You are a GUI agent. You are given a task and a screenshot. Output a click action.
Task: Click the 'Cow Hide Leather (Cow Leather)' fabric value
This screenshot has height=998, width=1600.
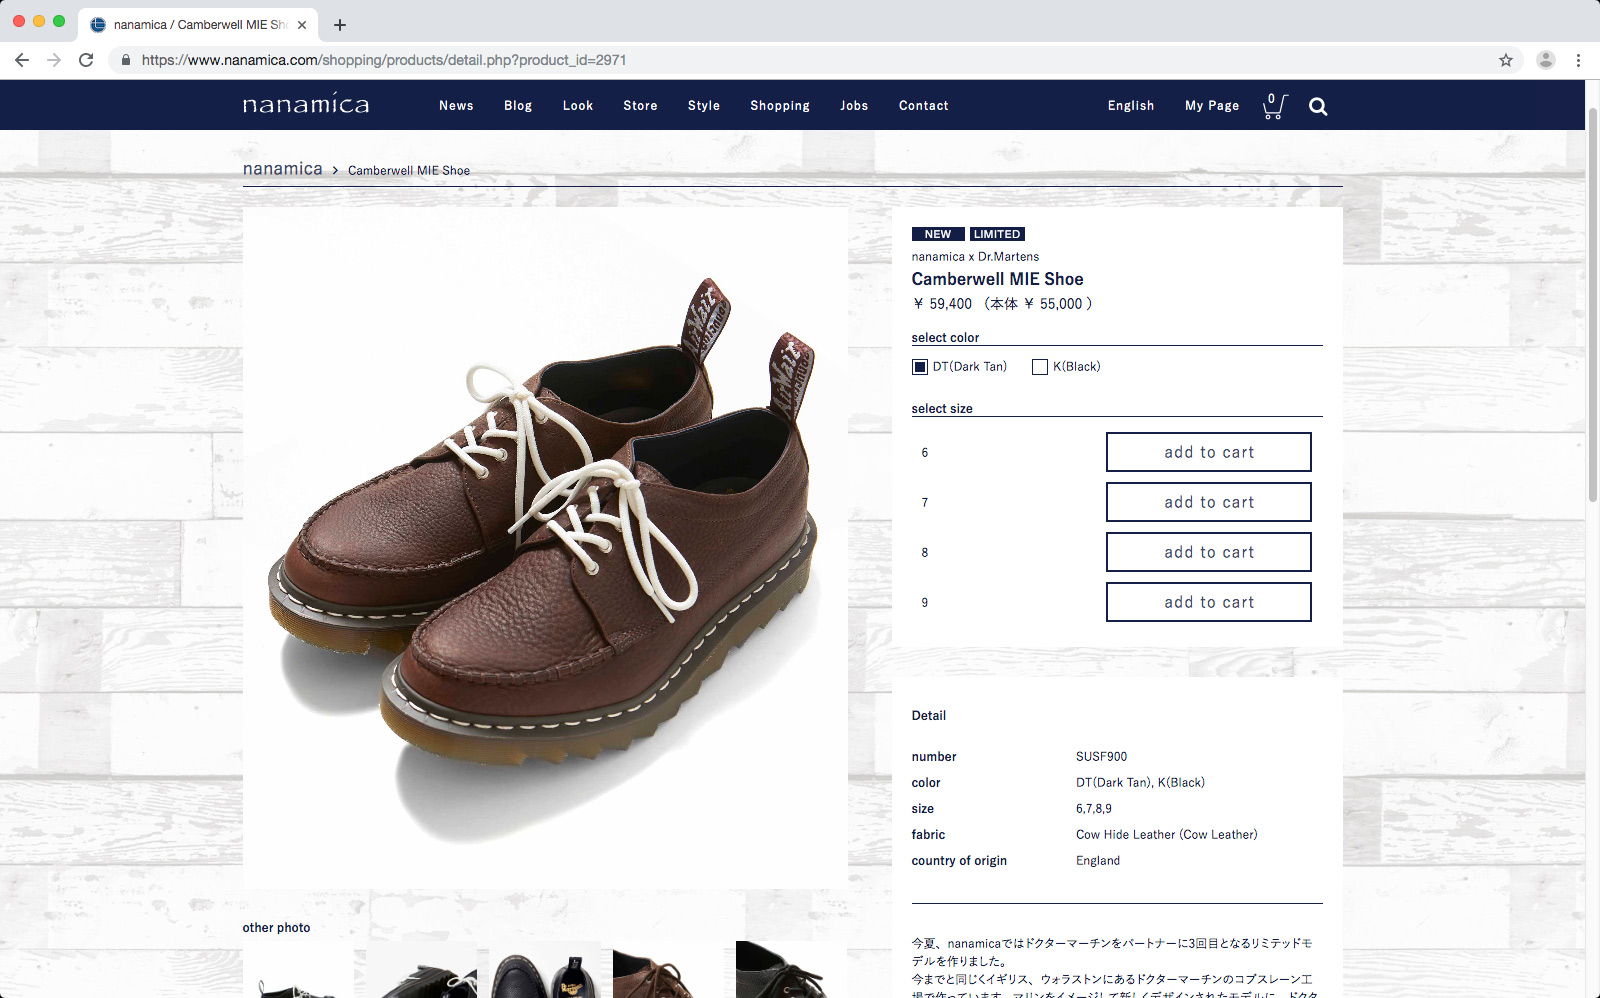(1167, 835)
